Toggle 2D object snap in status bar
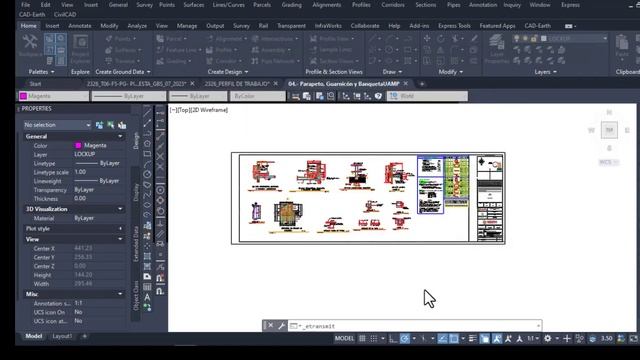 click(453, 338)
